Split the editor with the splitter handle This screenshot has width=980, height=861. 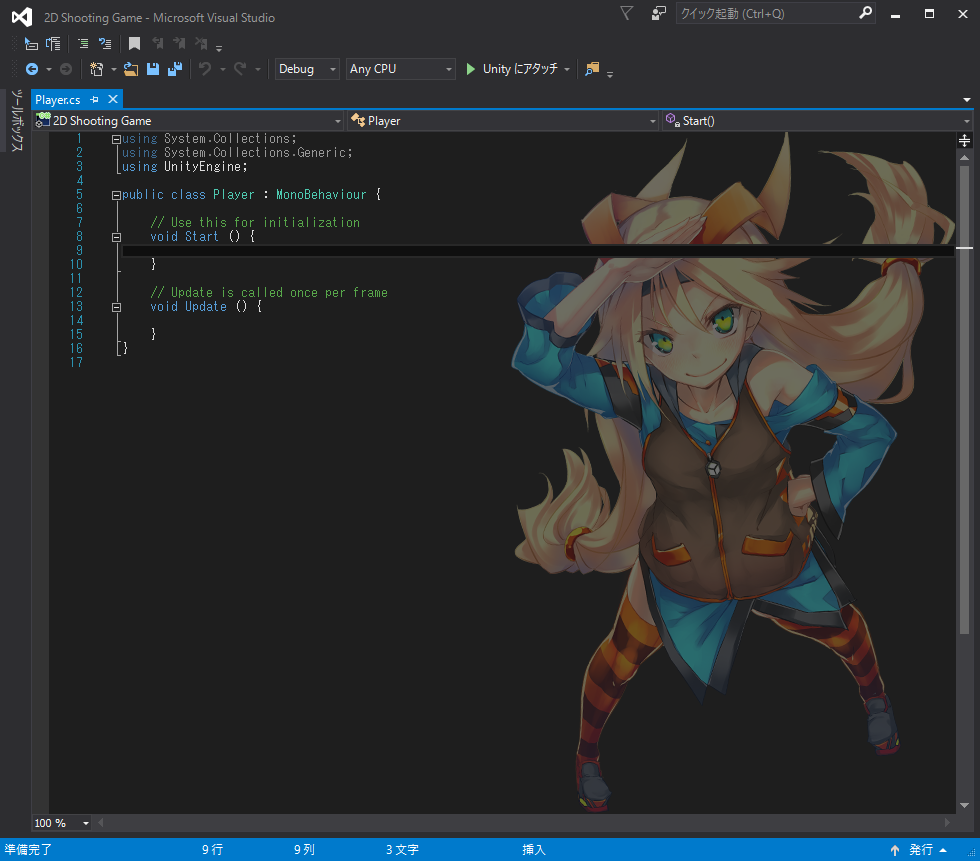(964, 140)
